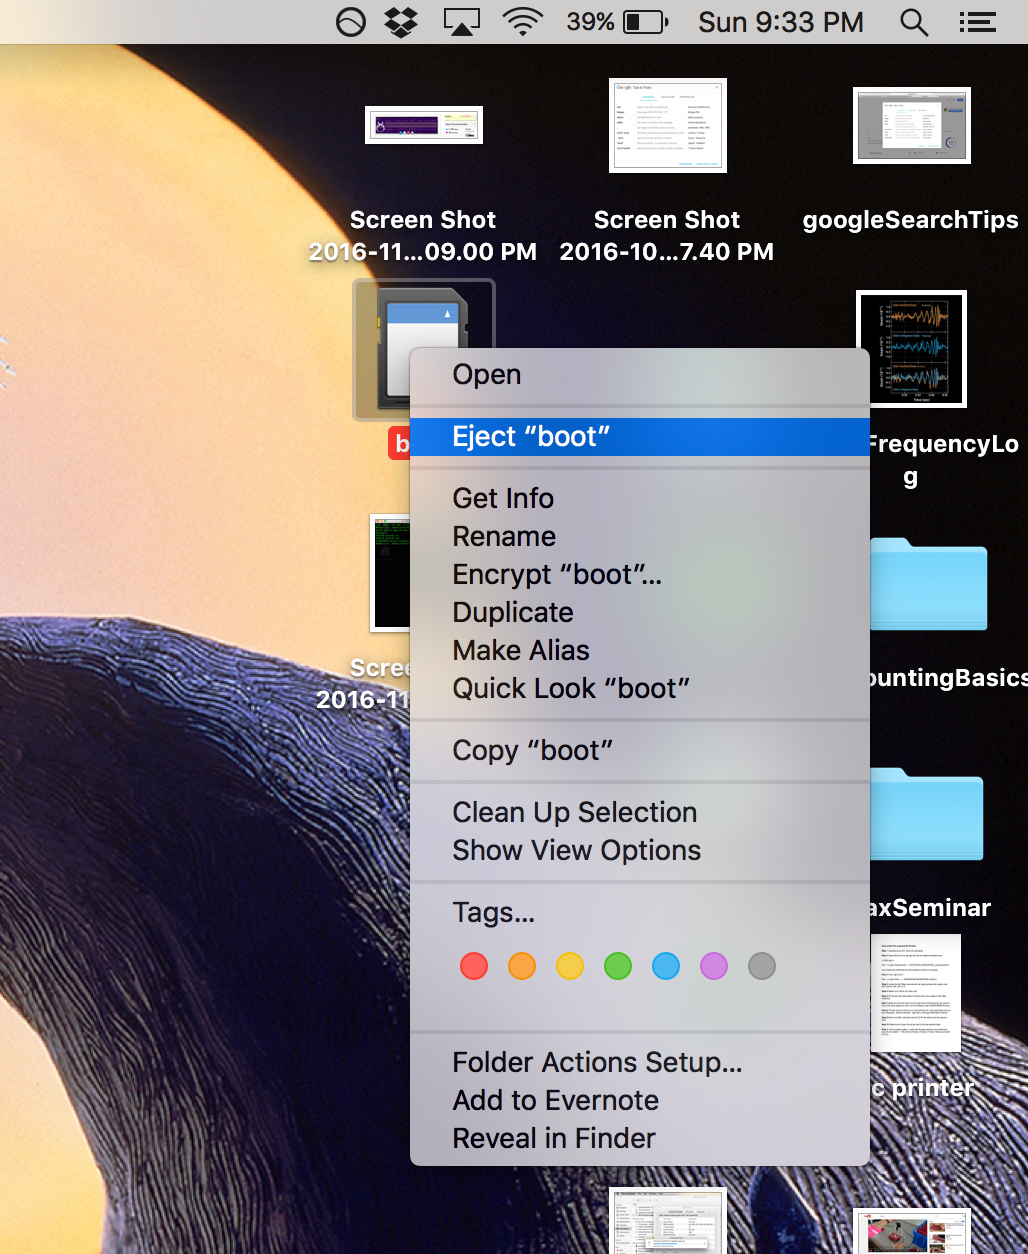Open the Notification Center list icon
Image resolution: width=1028 pixels, height=1254 pixels.
point(977,22)
